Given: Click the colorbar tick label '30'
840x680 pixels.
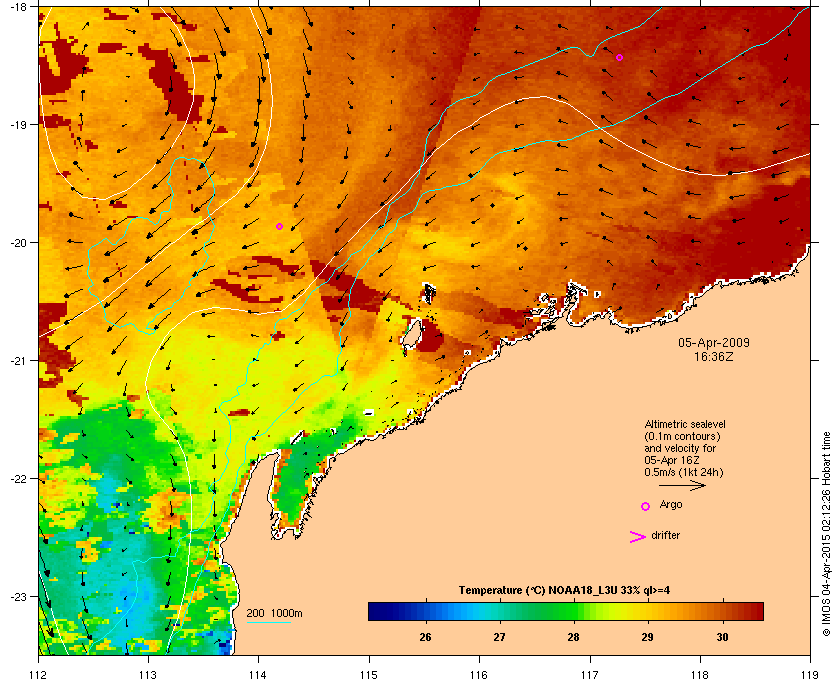Looking at the screenshot, I should pyautogui.click(x=722, y=637).
